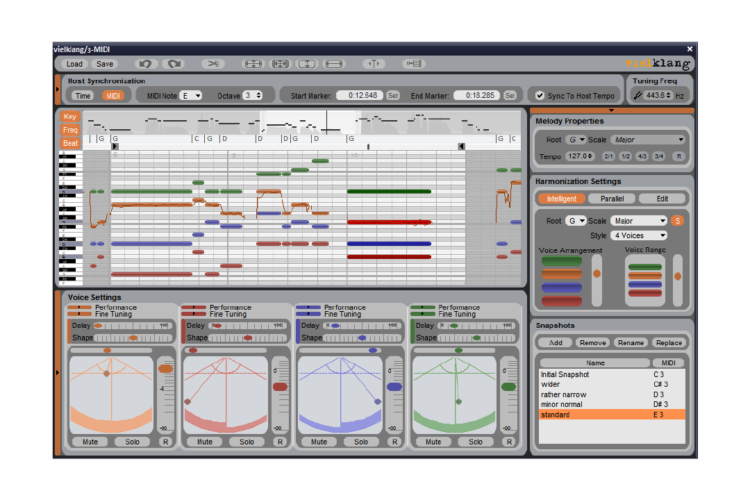Select the Edit harmonization tab
Screen dimensions: 750x500
[662, 199]
